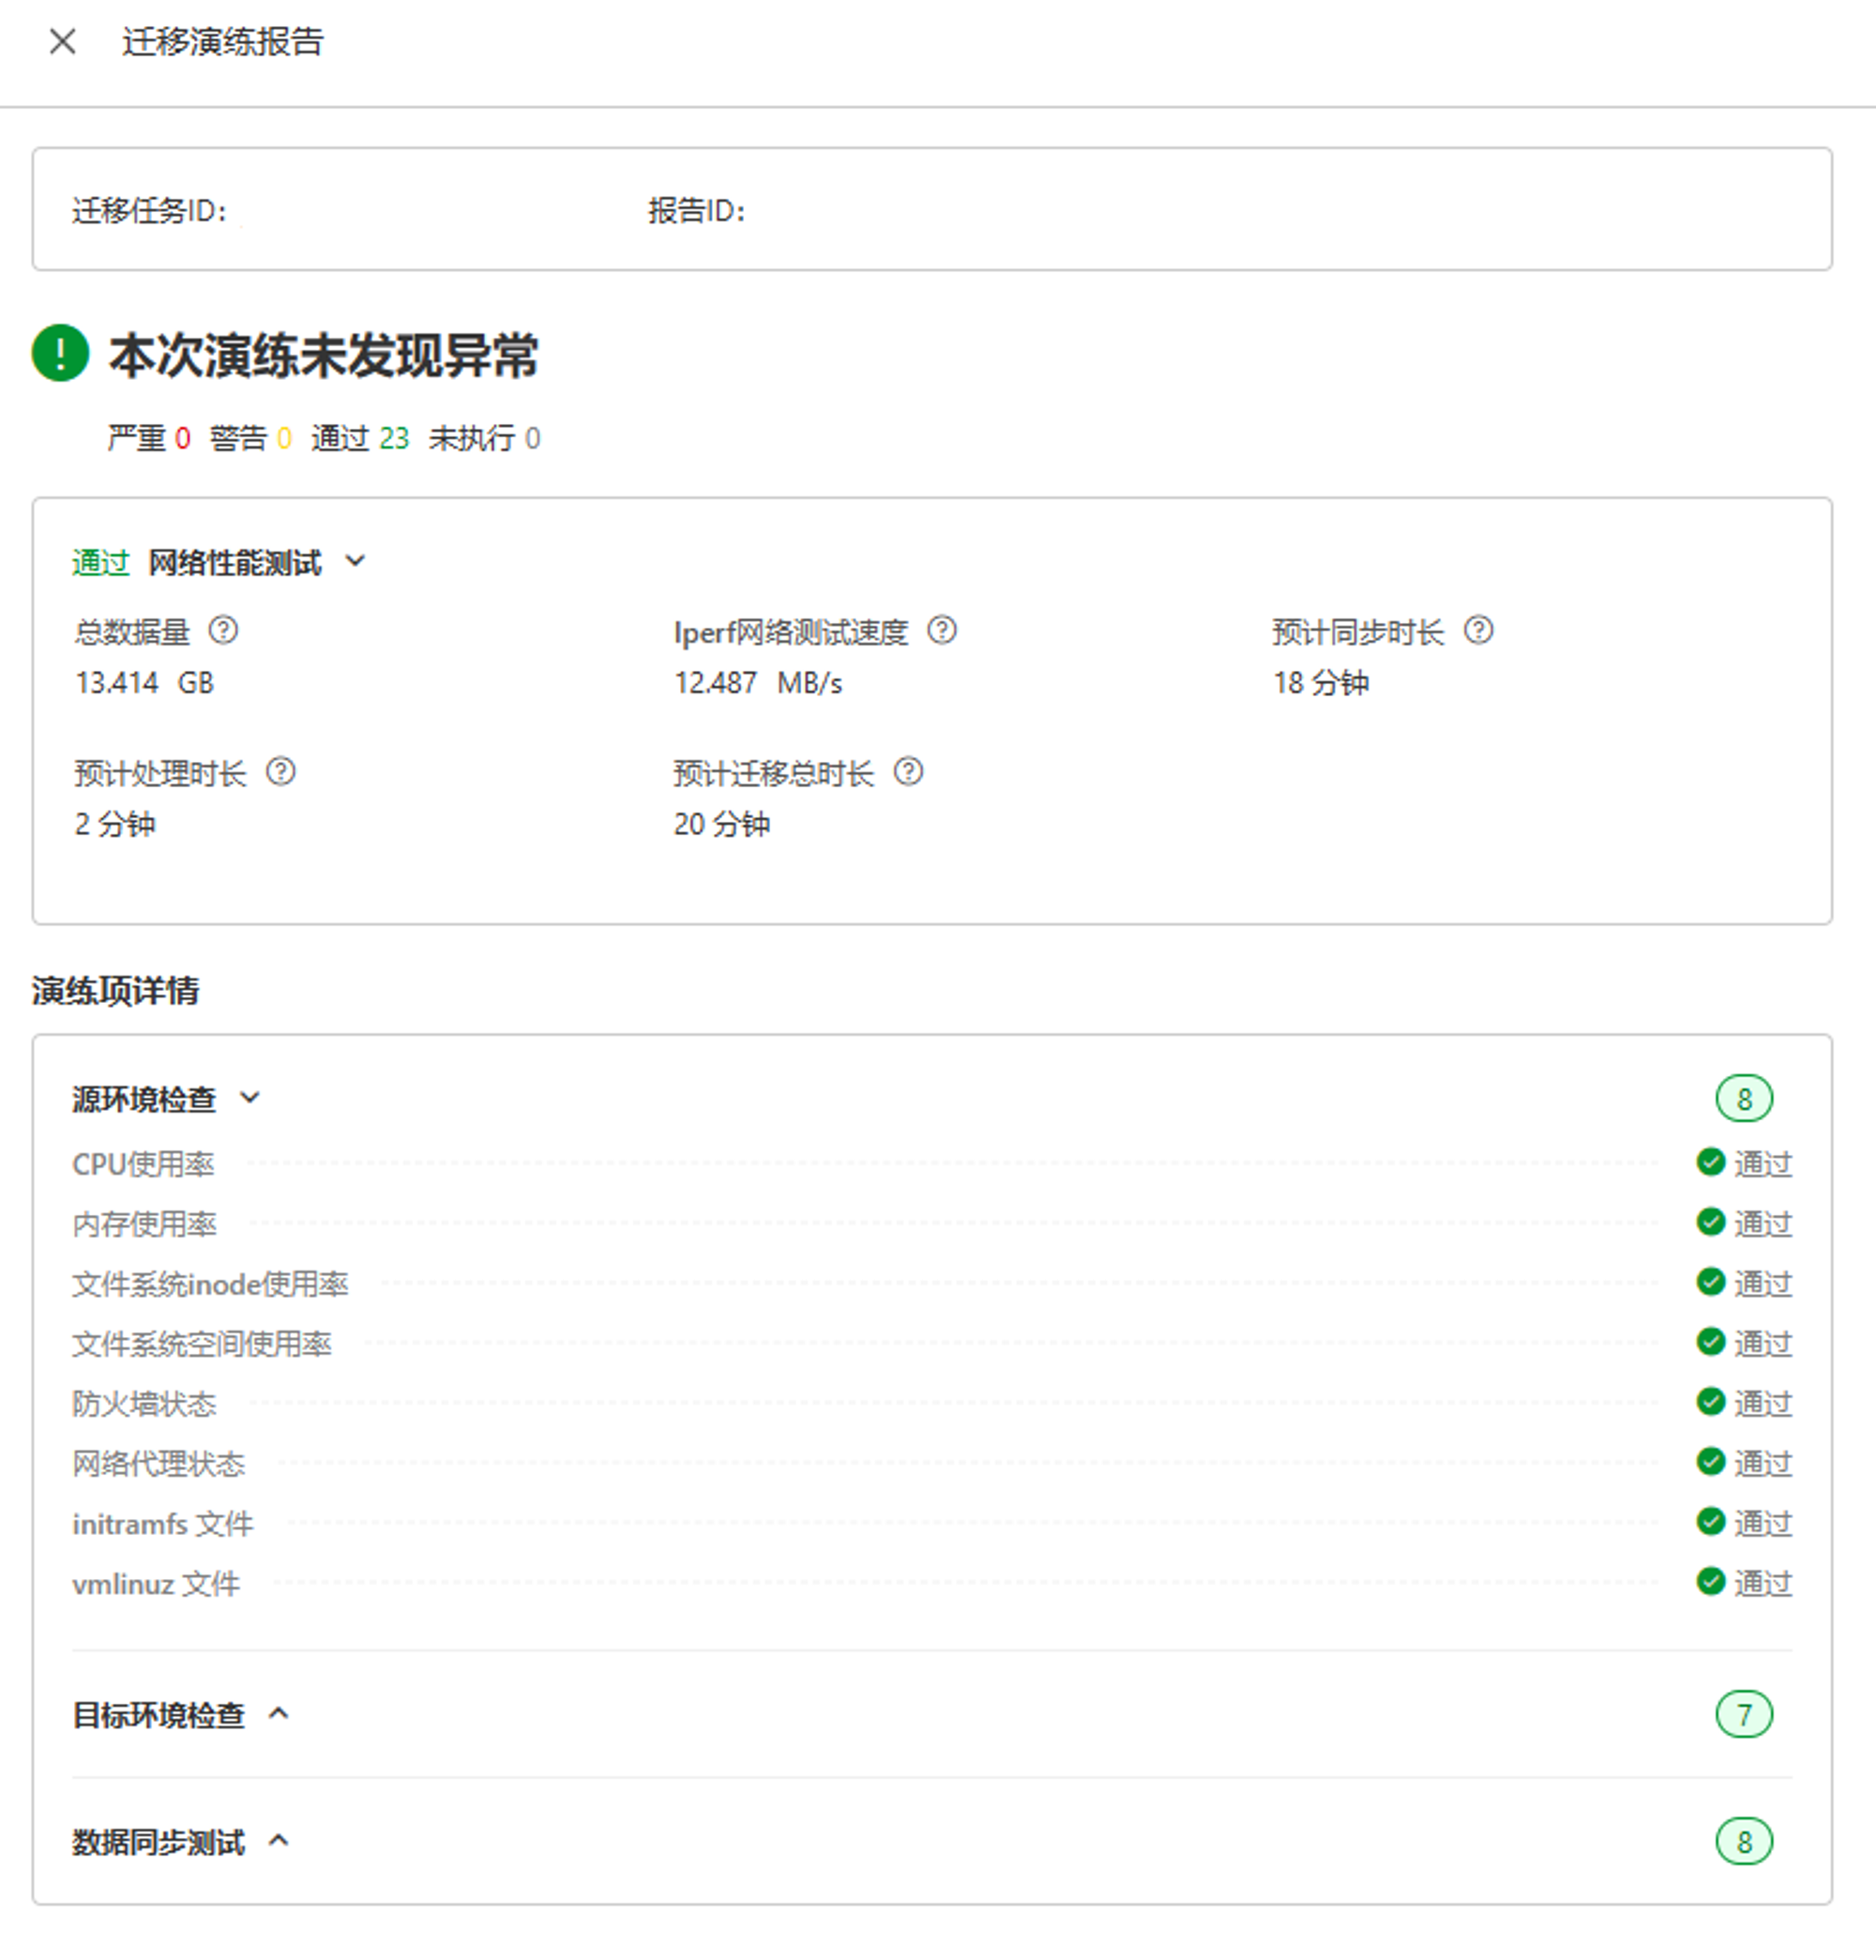This screenshot has width=1876, height=1960.
Task: Click green check icon for CPU使用率
Action: tap(1710, 1162)
